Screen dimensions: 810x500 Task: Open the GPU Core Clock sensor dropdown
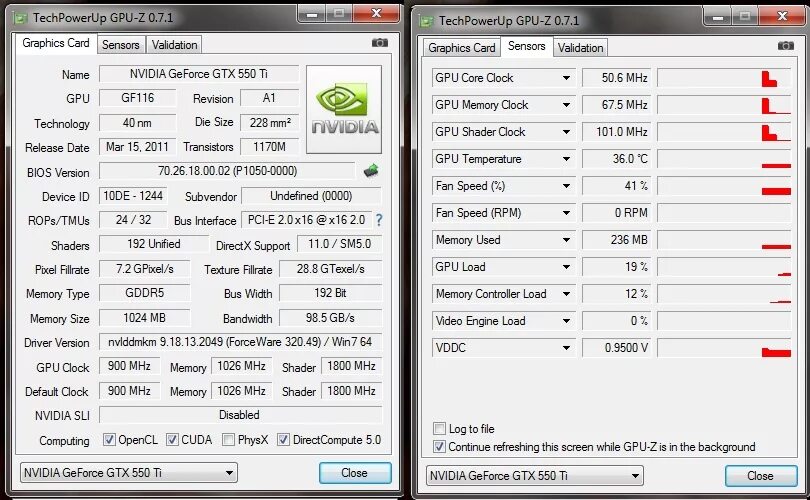coord(566,78)
